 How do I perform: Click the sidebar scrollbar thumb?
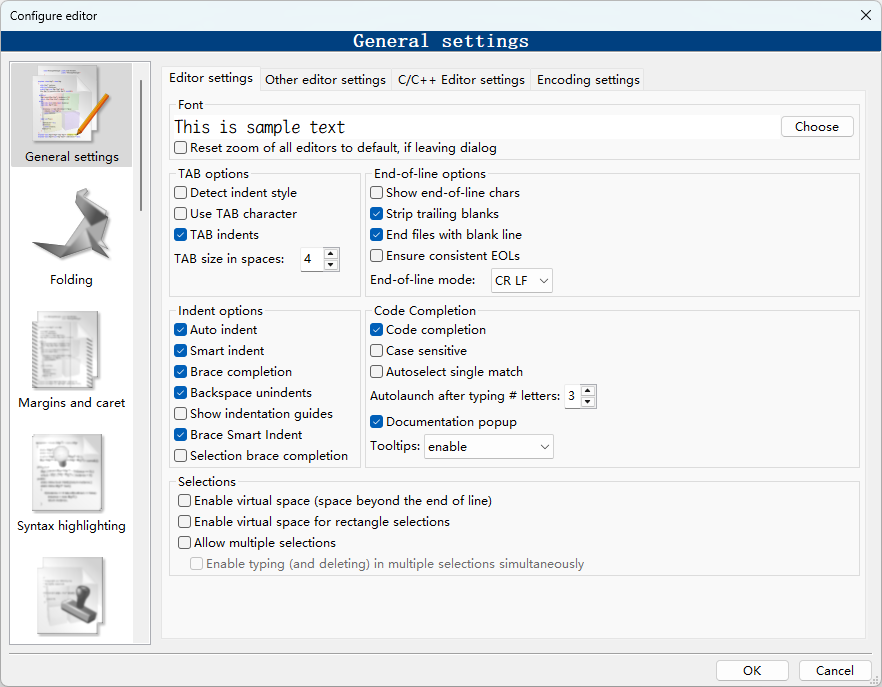(x=141, y=145)
